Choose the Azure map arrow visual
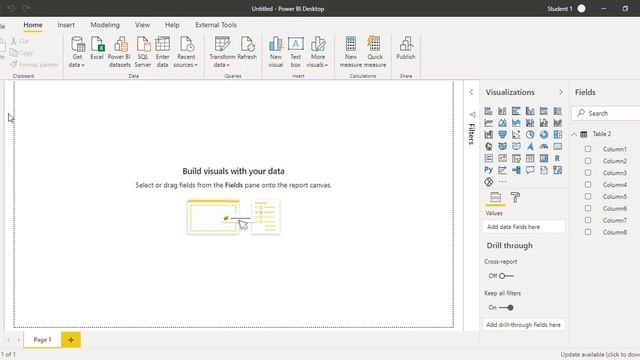The width and height of the screenshot is (640, 360). tap(530, 146)
